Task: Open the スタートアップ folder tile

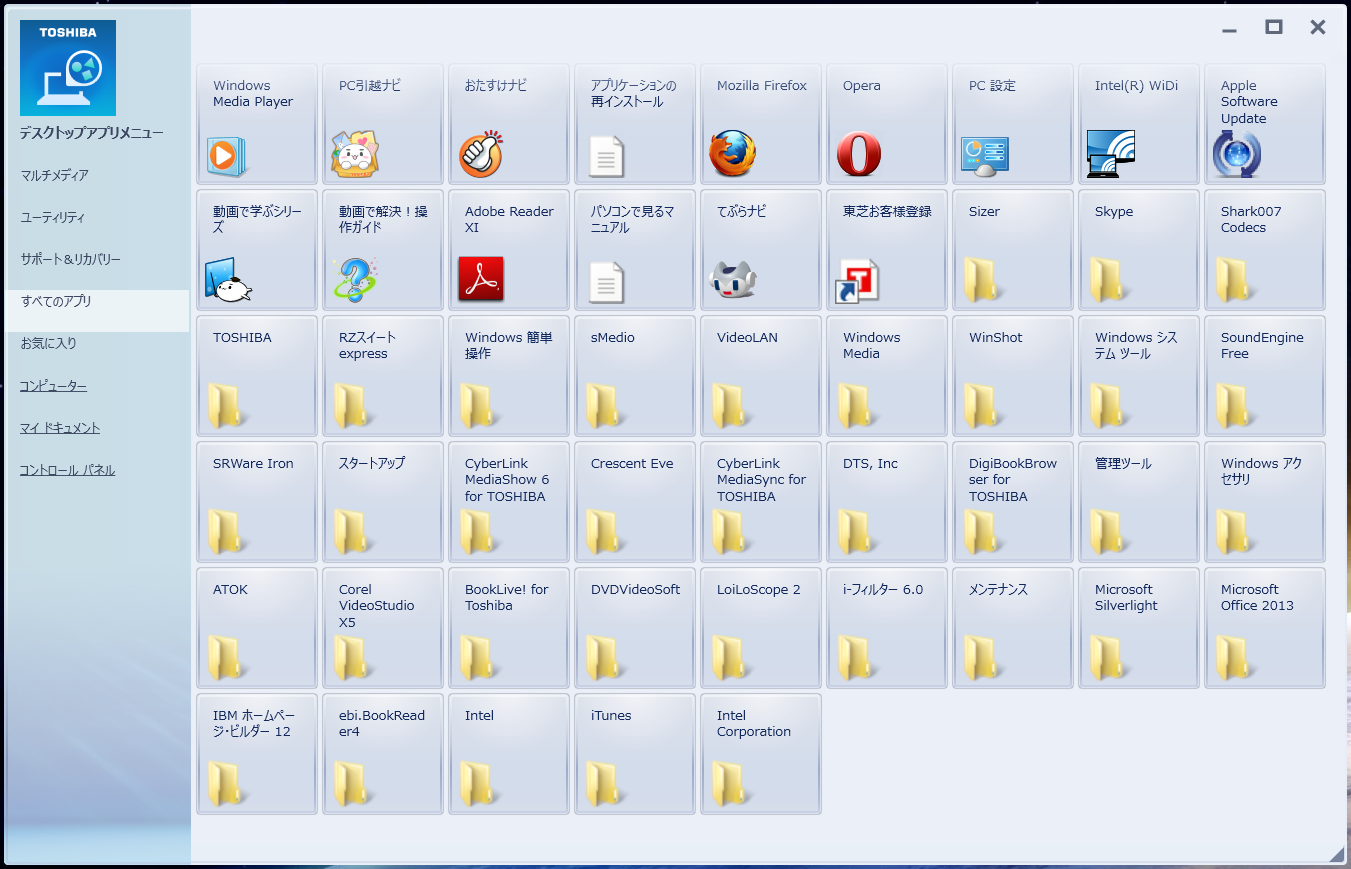Action: click(x=383, y=502)
